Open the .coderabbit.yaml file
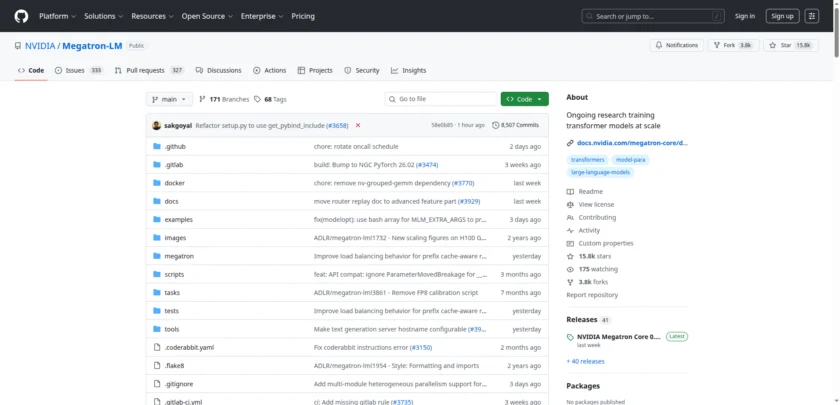The image size is (840, 405). (x=189, y=347)
